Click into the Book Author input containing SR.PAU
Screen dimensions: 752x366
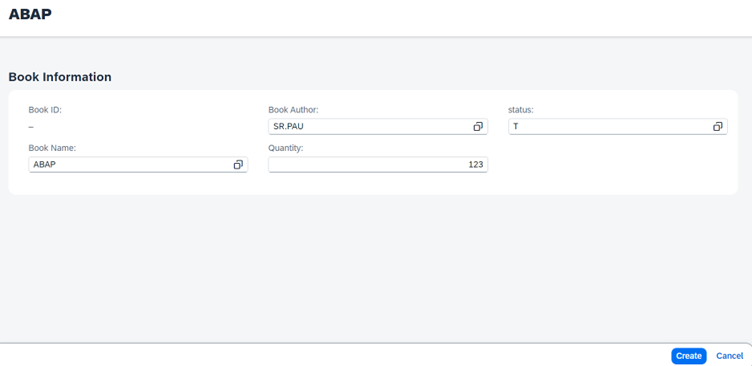click(x=378, y=127)
